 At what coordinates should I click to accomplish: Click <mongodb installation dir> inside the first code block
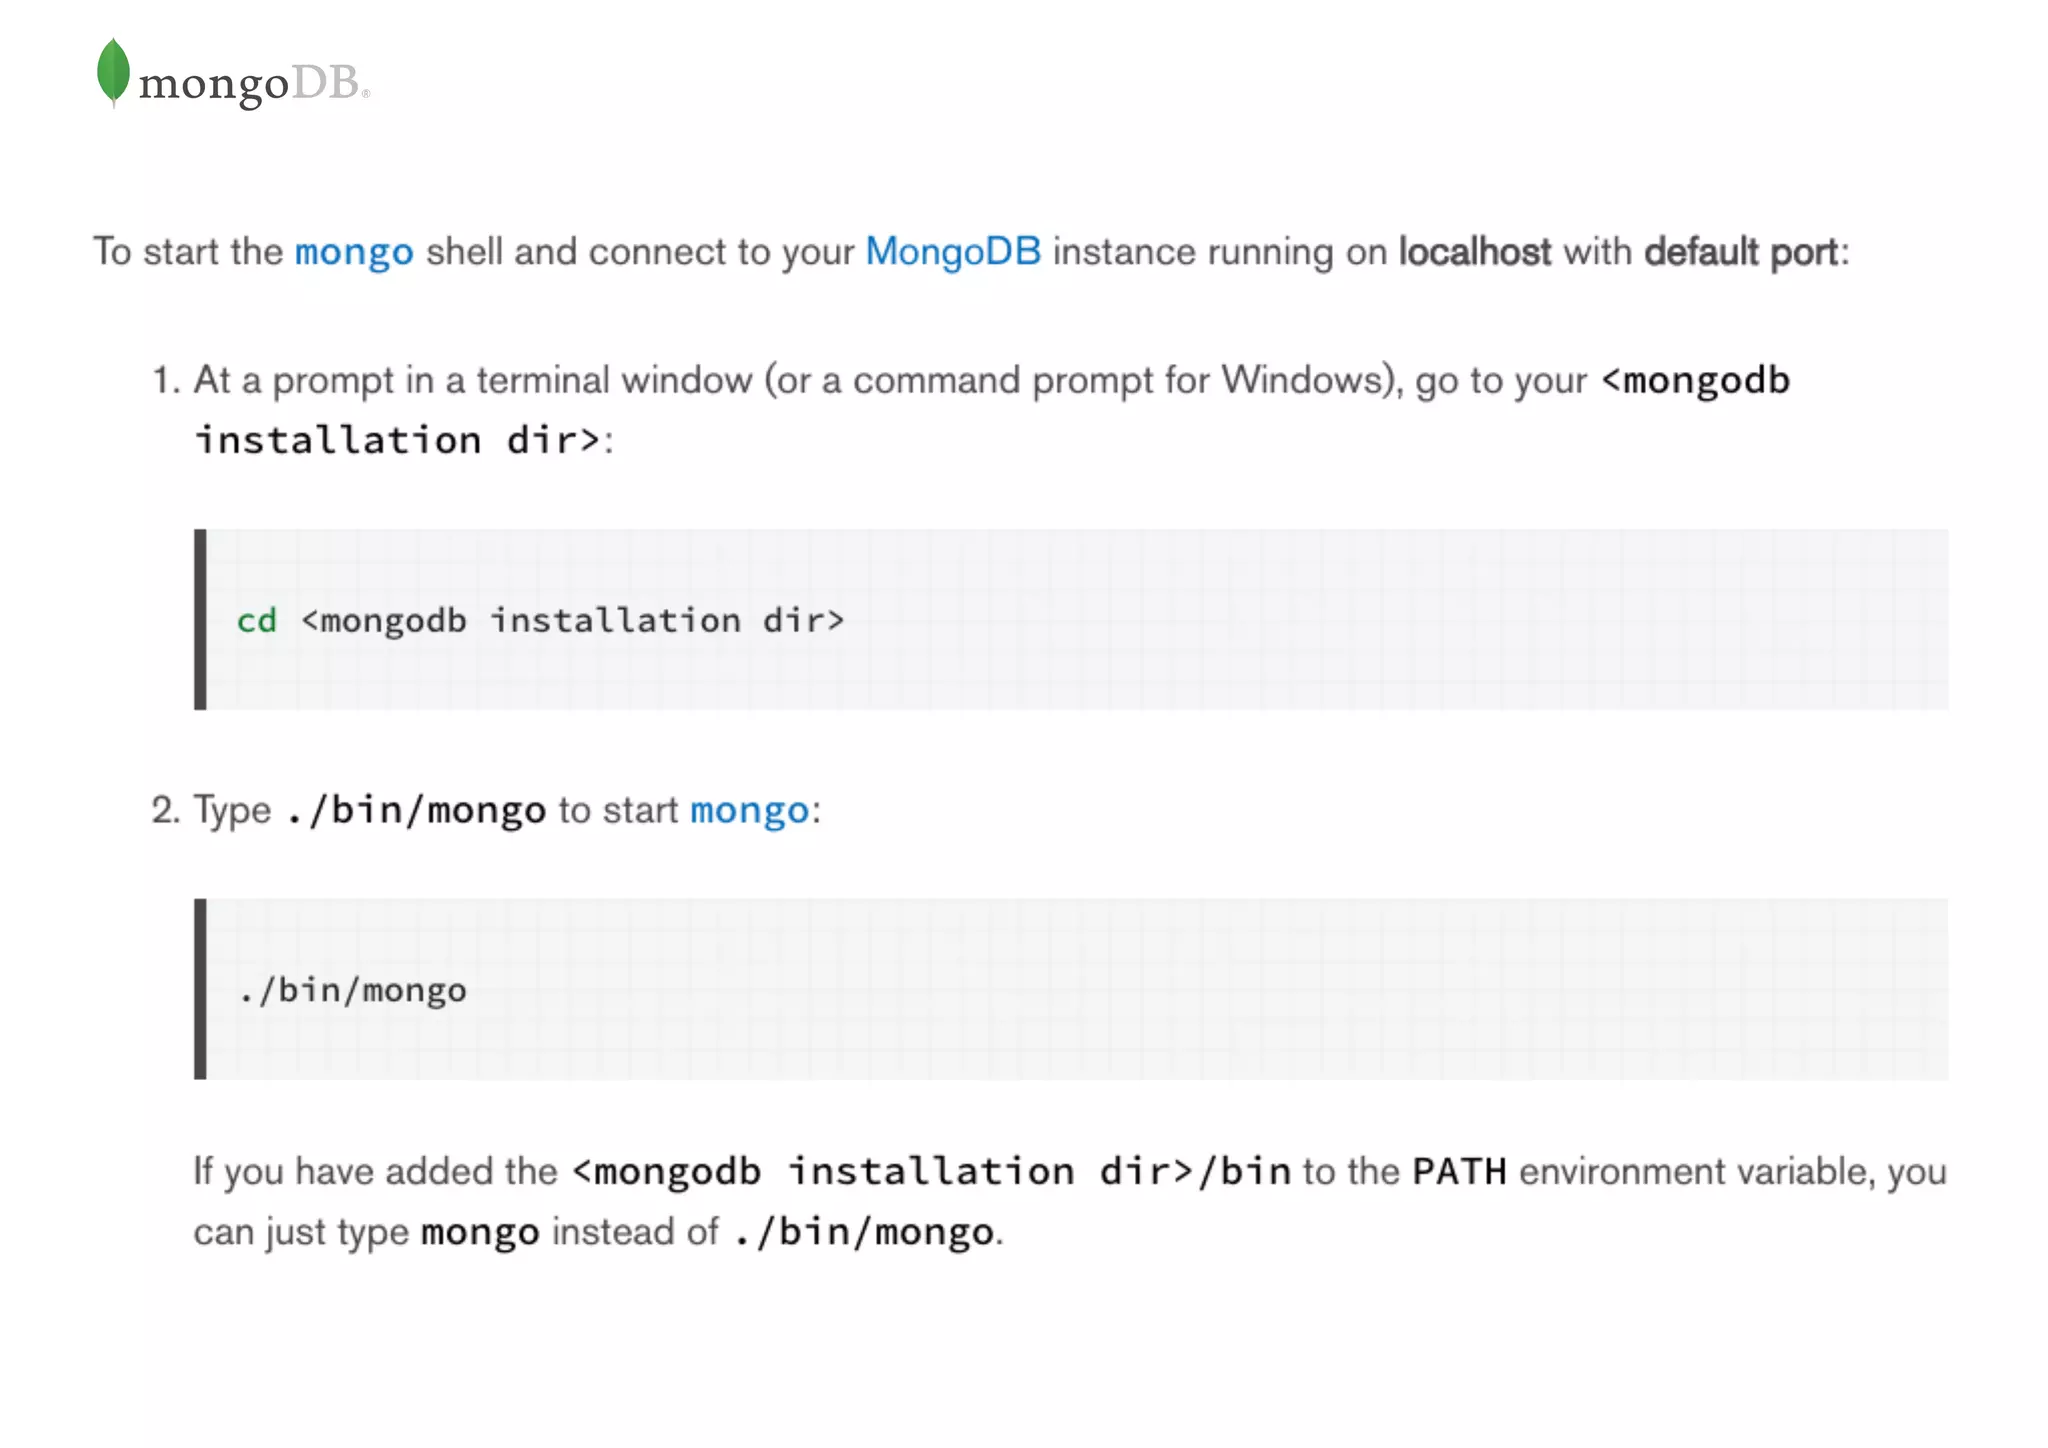click(x=572, y=621)
